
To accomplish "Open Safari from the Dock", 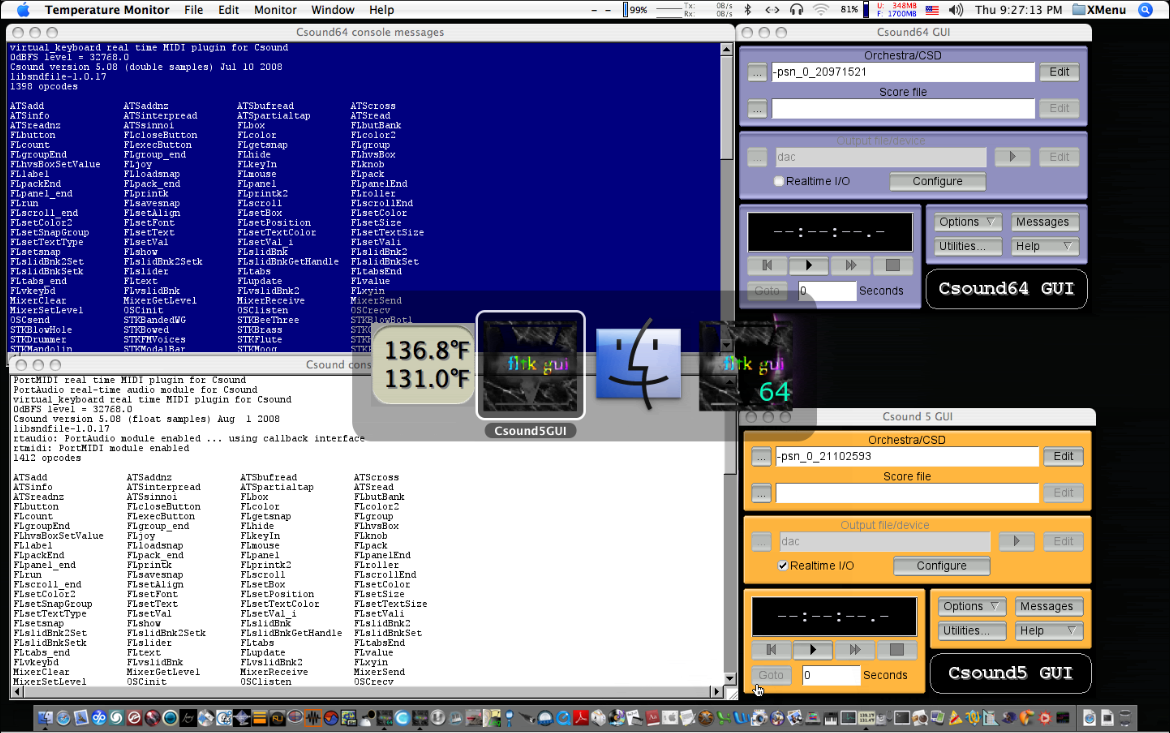I will point(63,718).
